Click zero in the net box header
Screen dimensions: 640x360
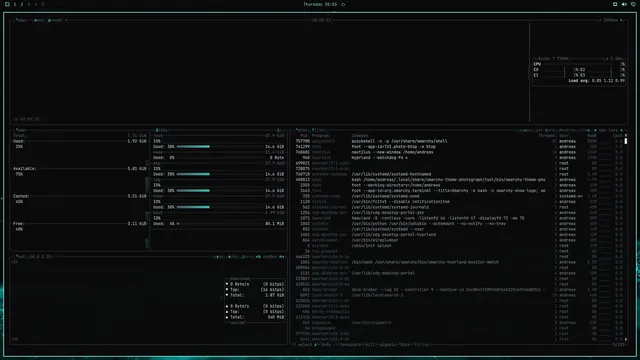point(246,257)
